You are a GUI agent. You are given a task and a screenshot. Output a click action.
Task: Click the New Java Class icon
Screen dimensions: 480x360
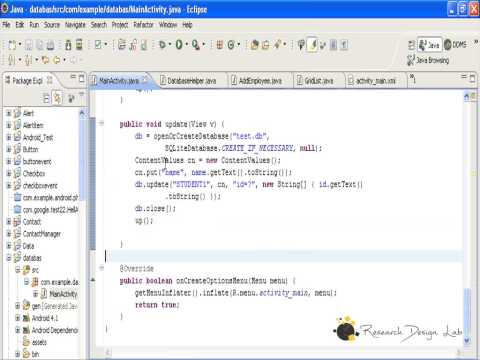pyautogui.click(x=231, y=45)
